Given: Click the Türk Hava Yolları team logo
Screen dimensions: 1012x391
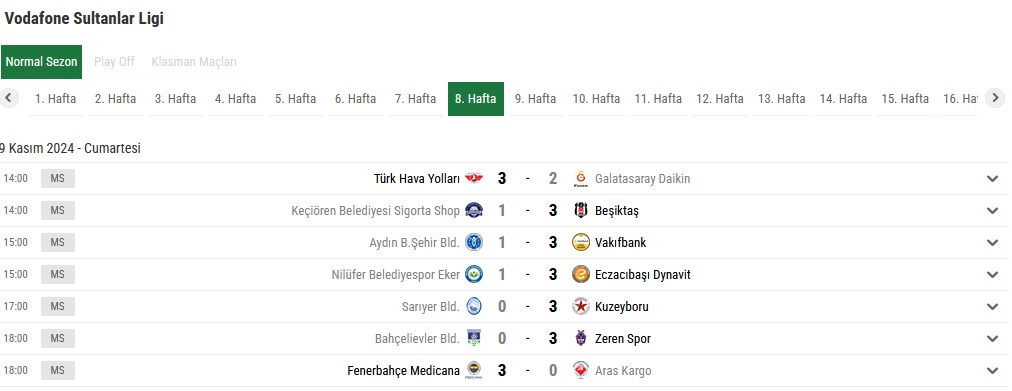Looking at the screenshot, I should point(474,178).
